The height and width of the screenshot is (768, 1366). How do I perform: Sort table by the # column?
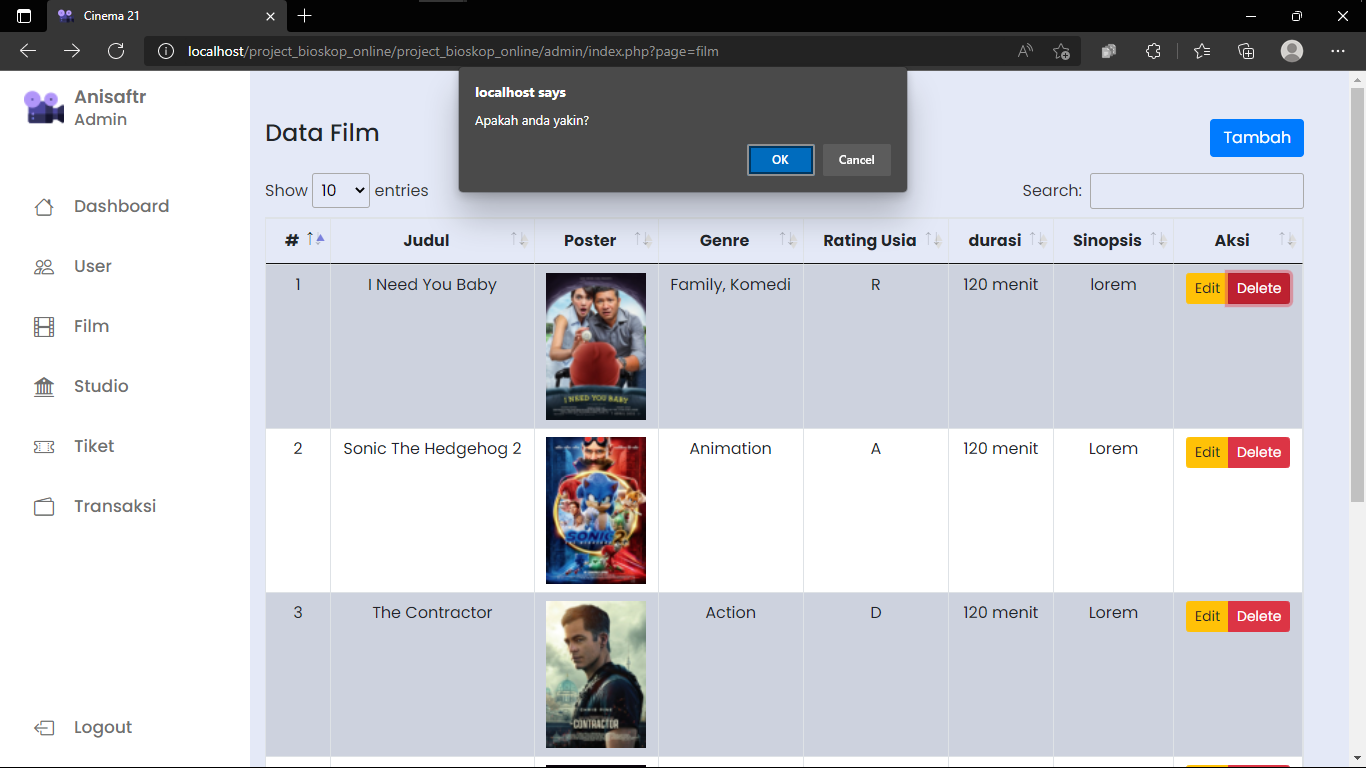[x=298, y=240]
